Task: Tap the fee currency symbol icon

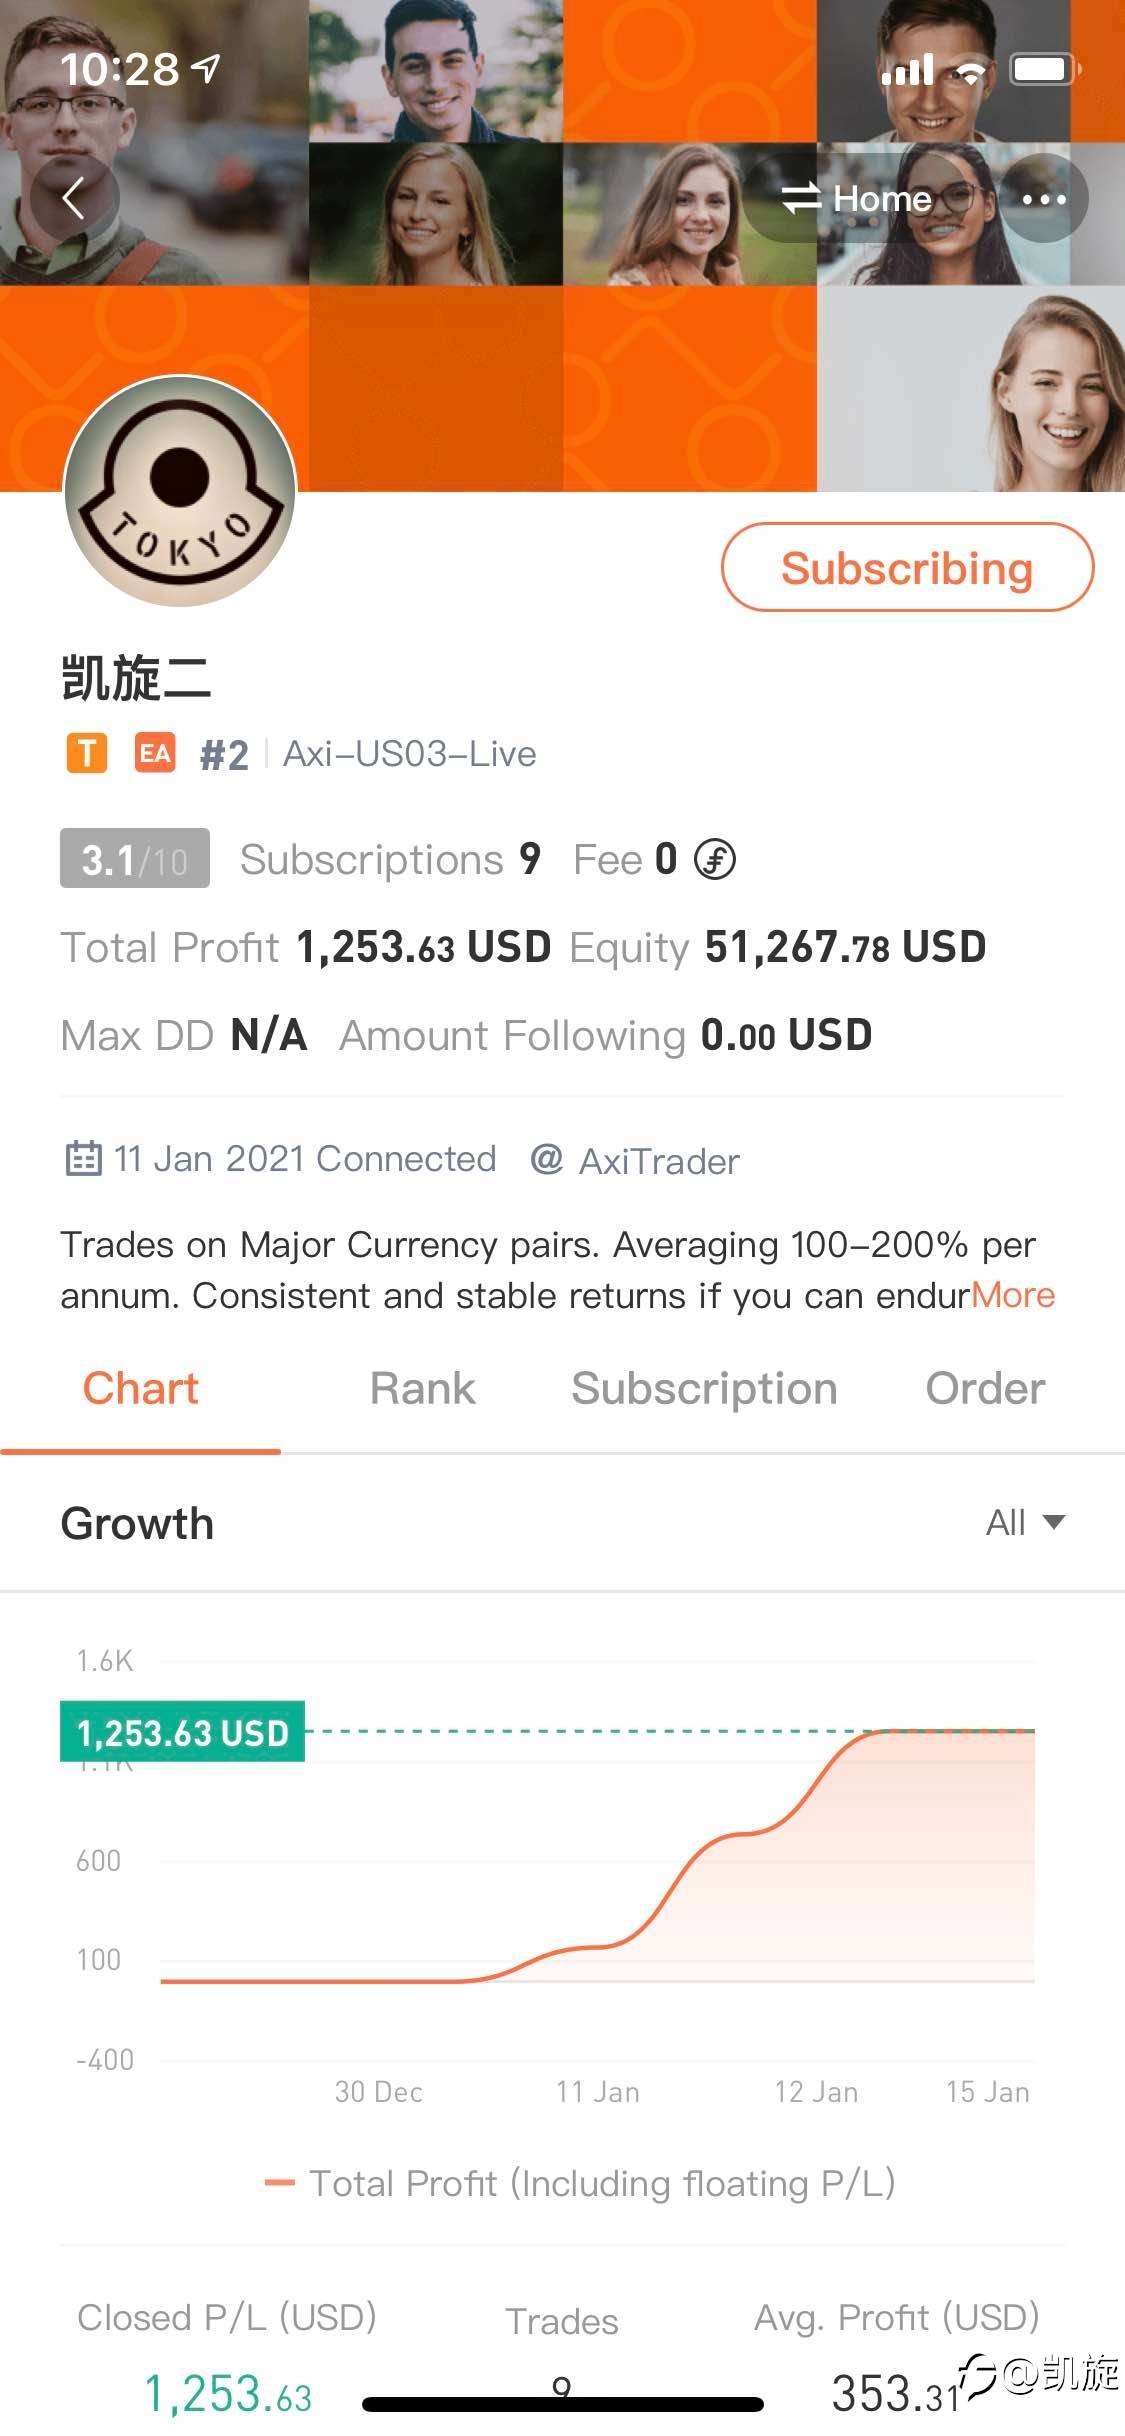Action: point(715,860)
